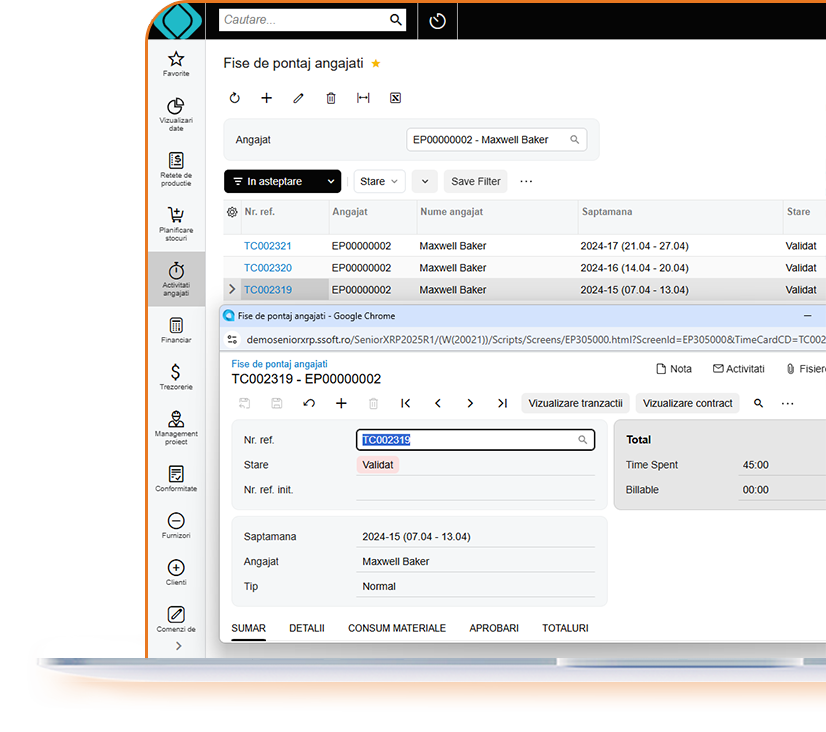This screenshot has width=826, height=732.
Task: Click the Cautare search field
Action: (x=303, y=20)
